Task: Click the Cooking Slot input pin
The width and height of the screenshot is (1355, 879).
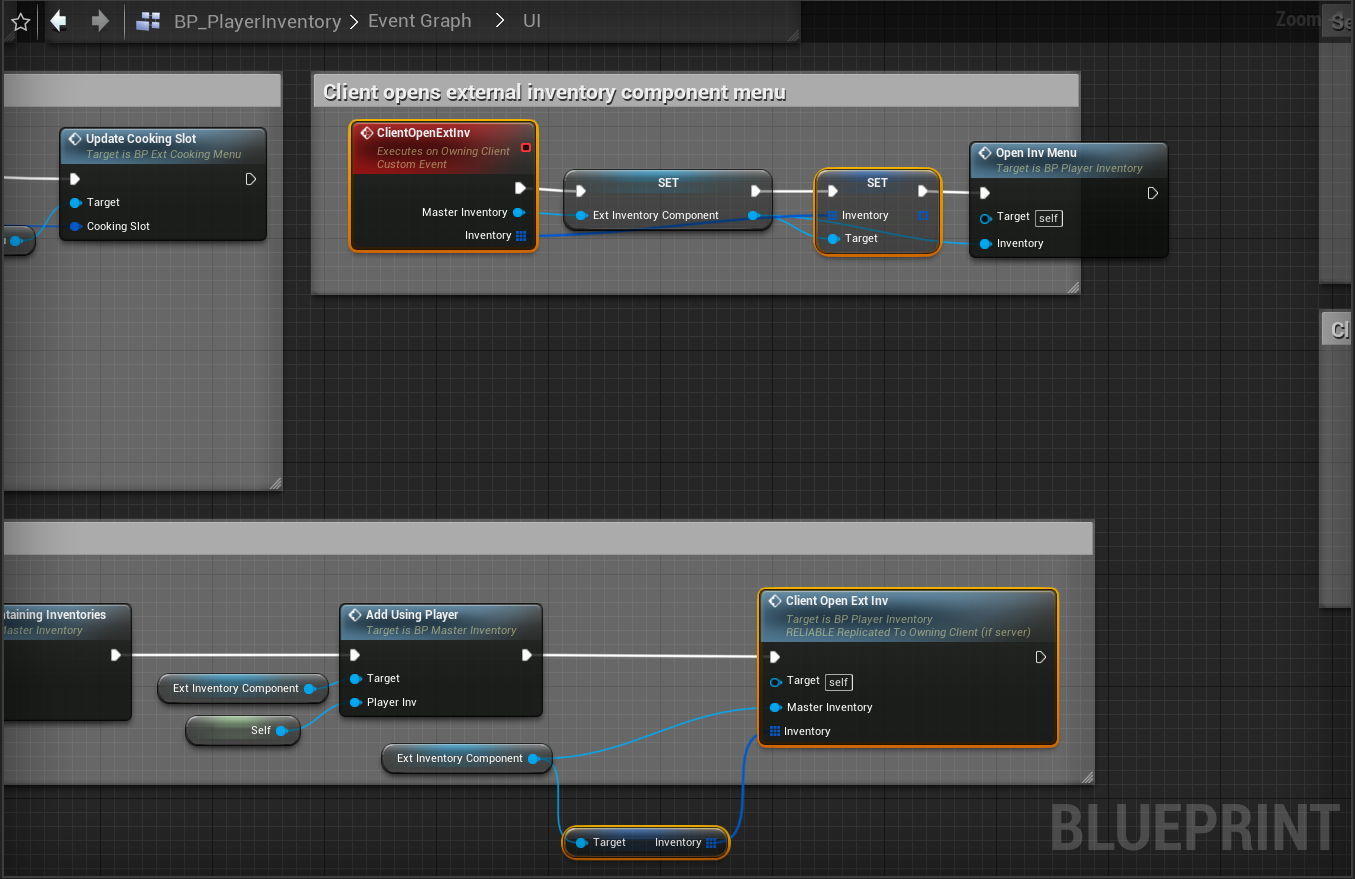Action: [x=76, y=226]
